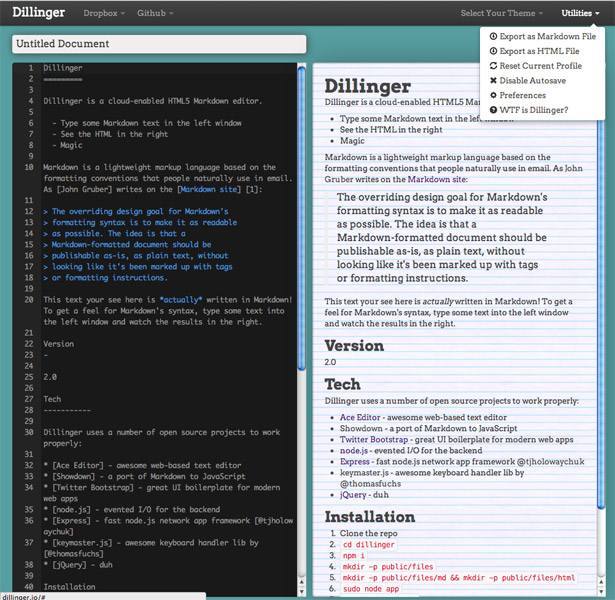This screenshot has width=615, height=600.
Task: Click the '*actually*' emphasized word in editor
Action: (x=181, y=300)
